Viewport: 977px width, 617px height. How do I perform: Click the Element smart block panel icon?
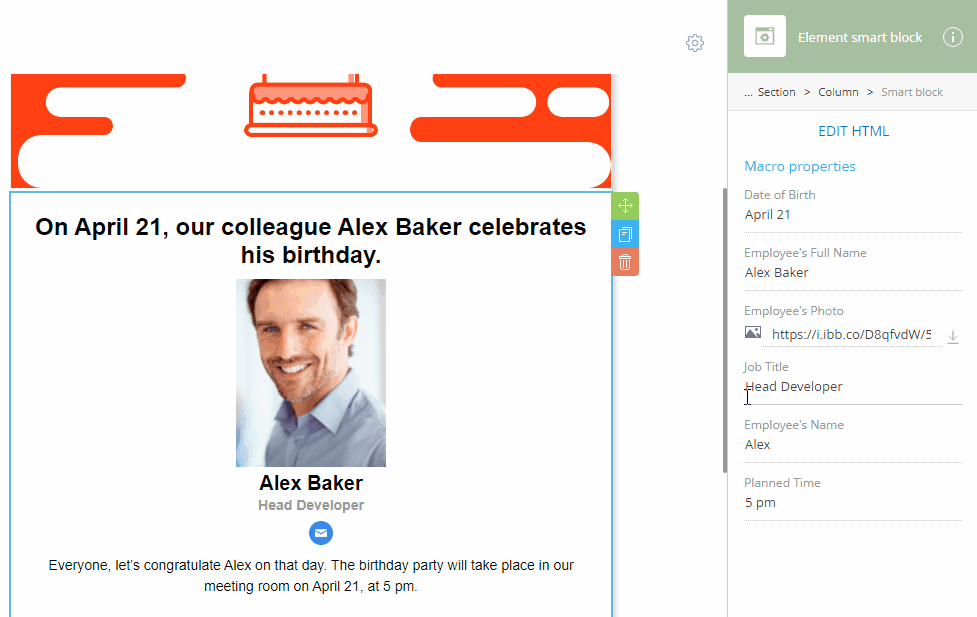click(x=765, y=37)
